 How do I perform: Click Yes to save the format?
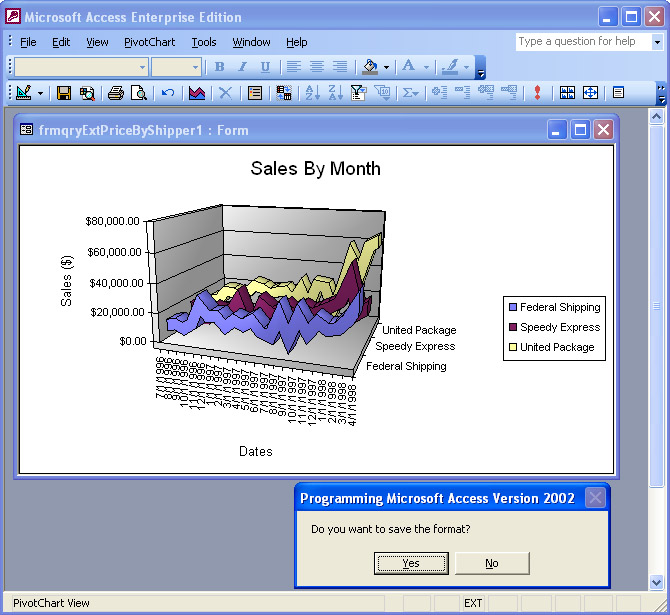click(x=411, y=563)
